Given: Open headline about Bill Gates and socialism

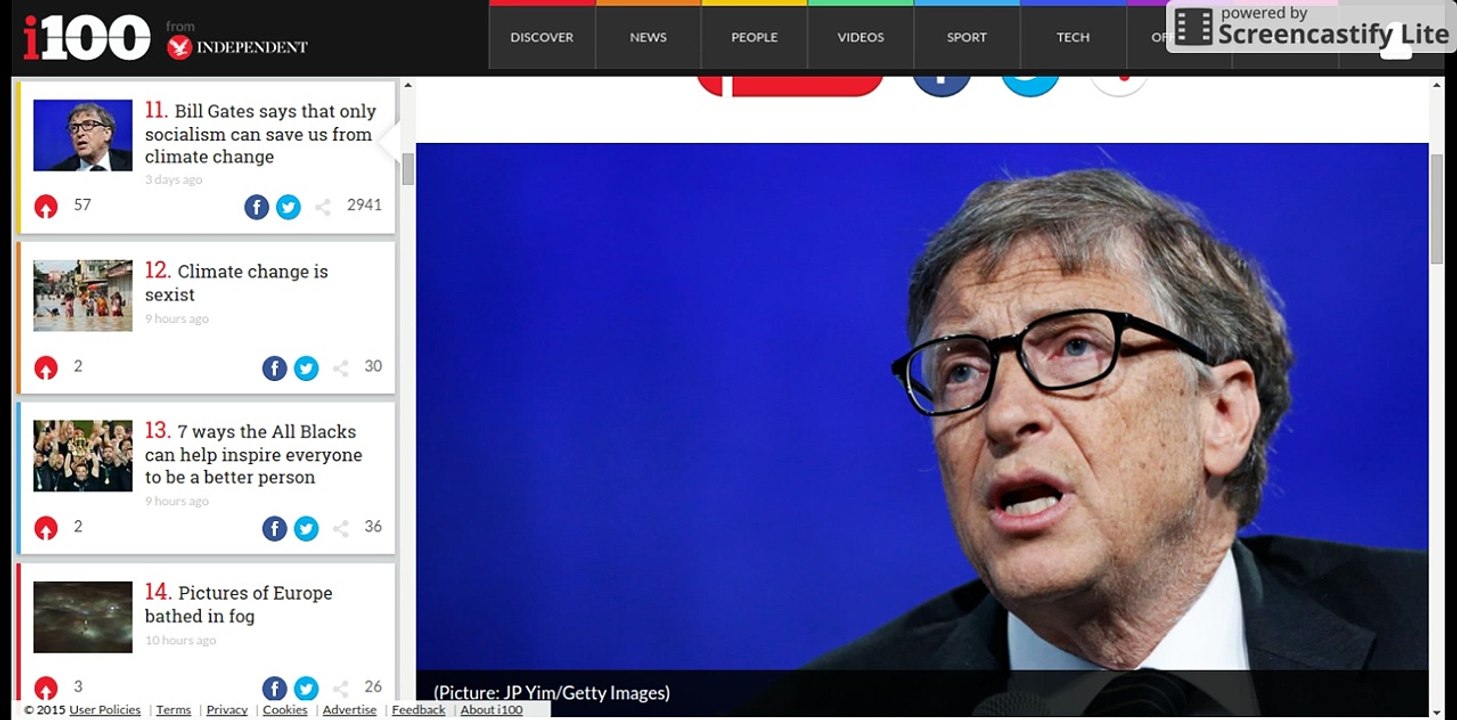Looking at the screenshot, I should click(260, 134).
